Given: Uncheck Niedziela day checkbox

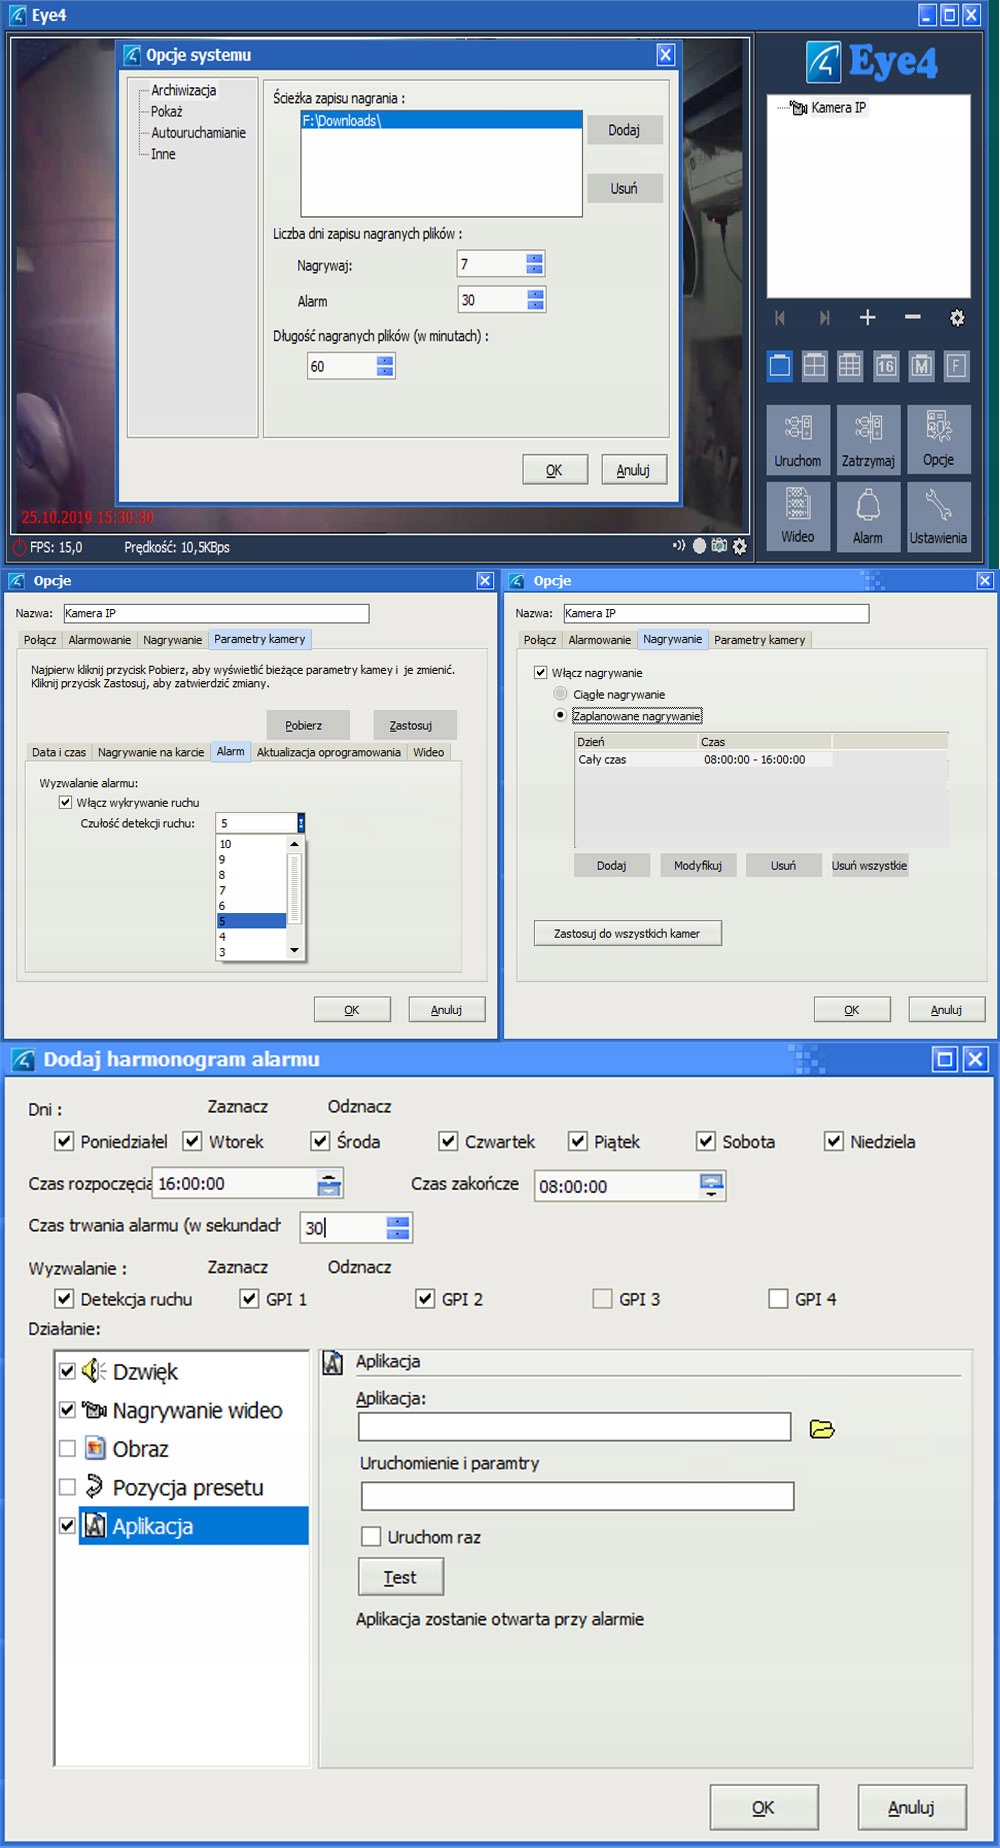Looking at the screenshot, I should (x=834, y=1141).
